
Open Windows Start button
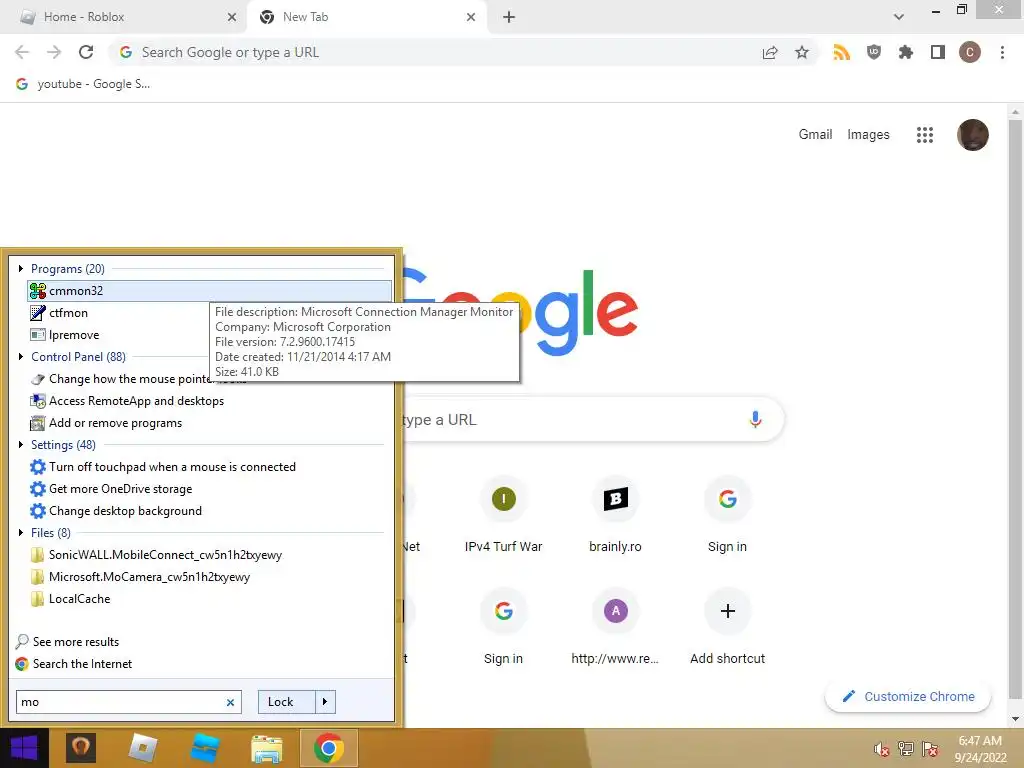tap(24, 748)
